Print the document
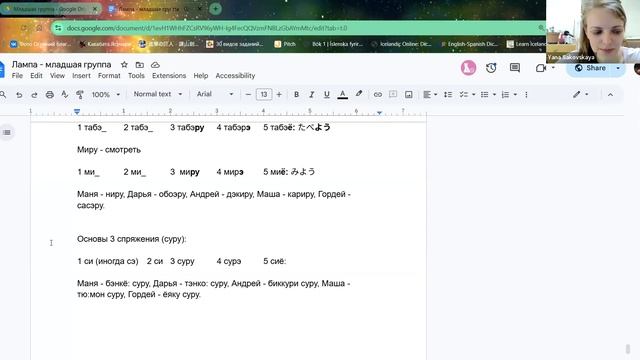Screen dimensions: 640x360 click(x=49, y=95)
